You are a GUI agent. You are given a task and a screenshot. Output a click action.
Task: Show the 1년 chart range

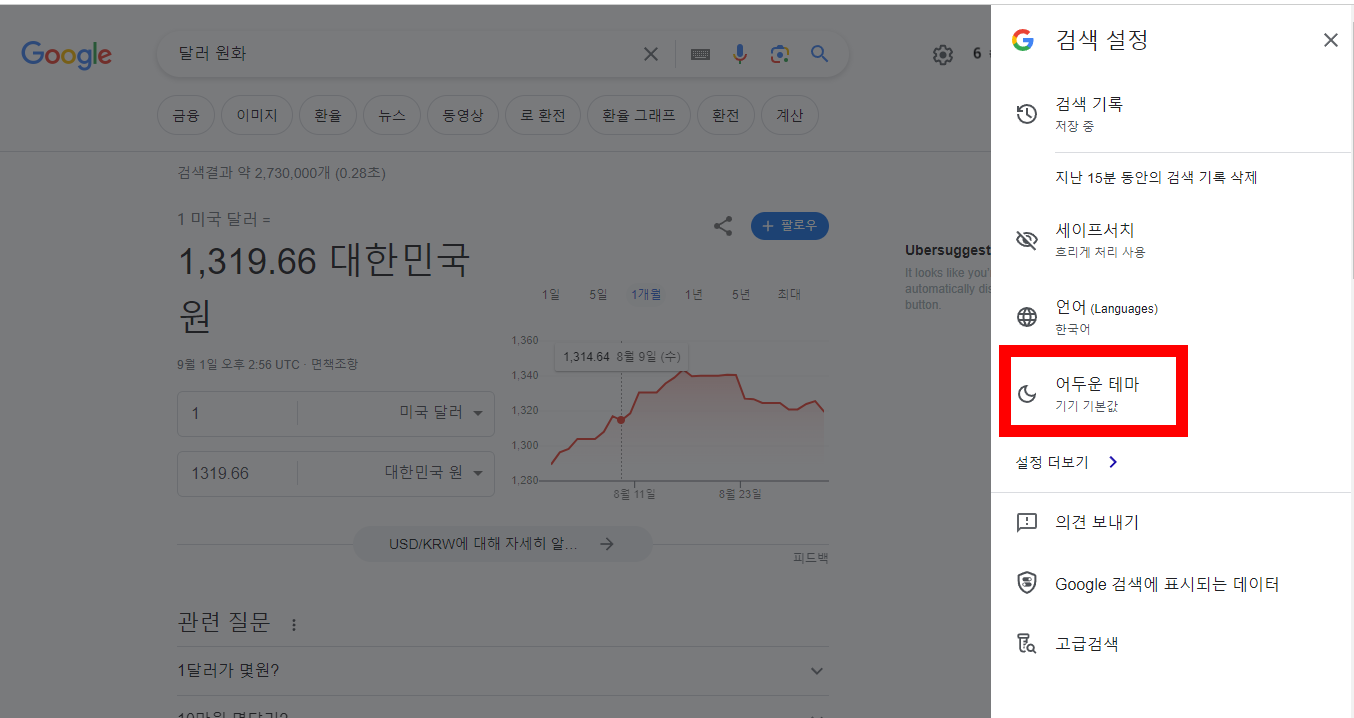coord(694,294)
